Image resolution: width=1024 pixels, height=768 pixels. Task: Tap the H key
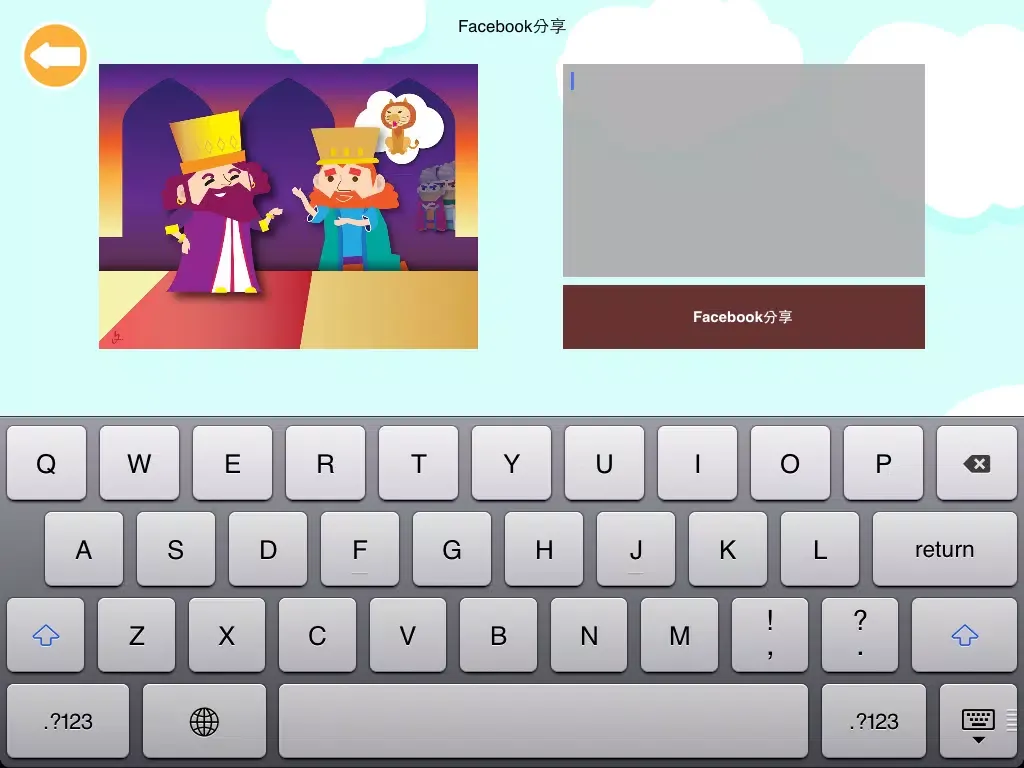click(x=544, y=549)
